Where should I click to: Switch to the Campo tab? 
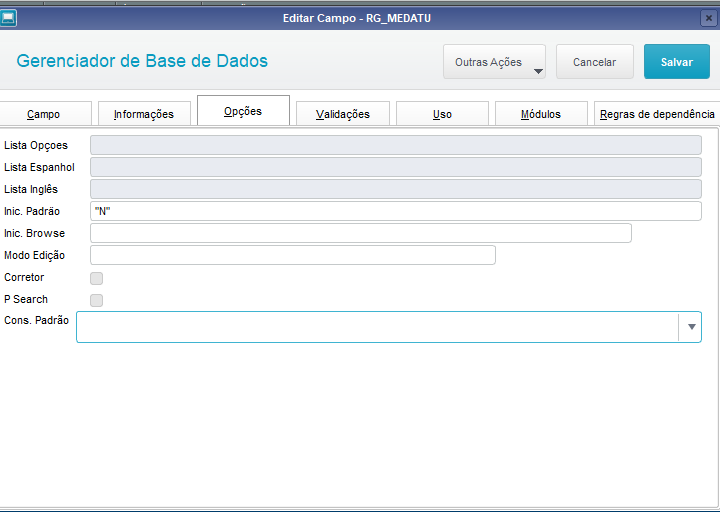pos(45,114)
